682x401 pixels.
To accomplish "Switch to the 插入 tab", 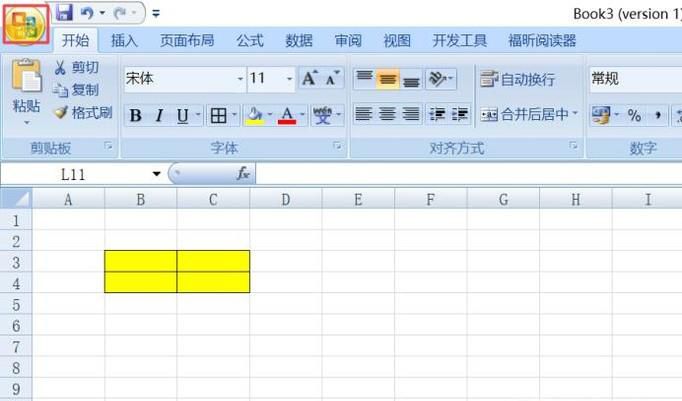I will [x=124, y=40].
